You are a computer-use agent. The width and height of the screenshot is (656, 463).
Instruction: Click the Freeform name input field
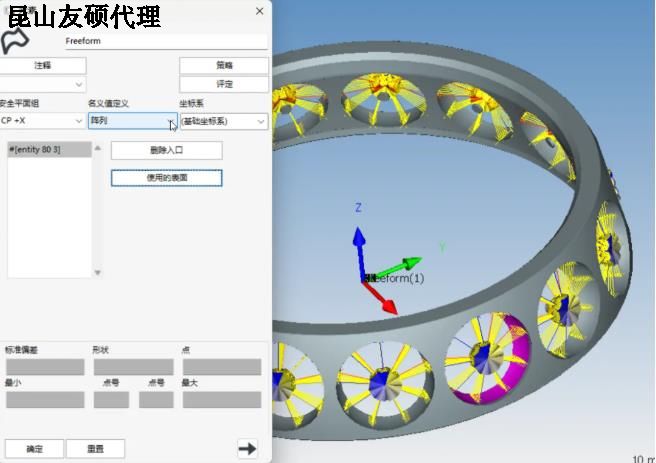(165, 42)
